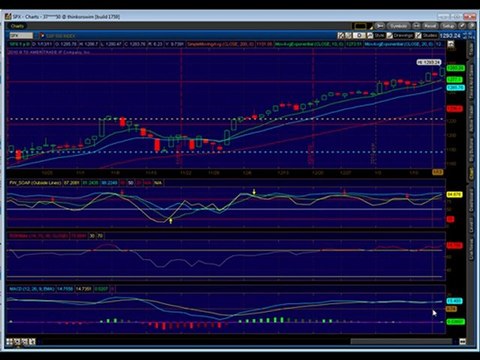Click the wide timeframe button before Style
Viewport: 480px width, 360px height.
[x=359, y=35]
